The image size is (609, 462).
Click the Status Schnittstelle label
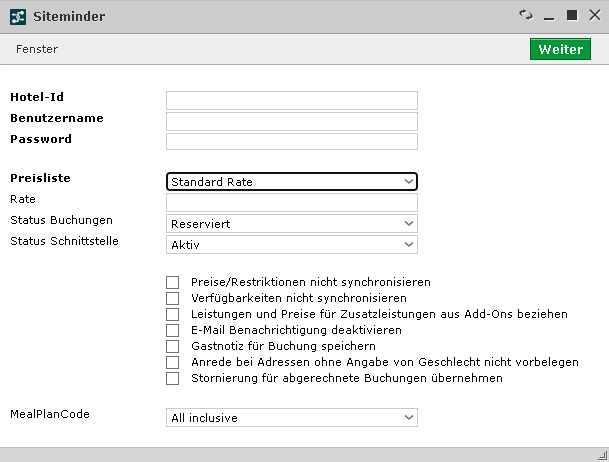(64, 241)
